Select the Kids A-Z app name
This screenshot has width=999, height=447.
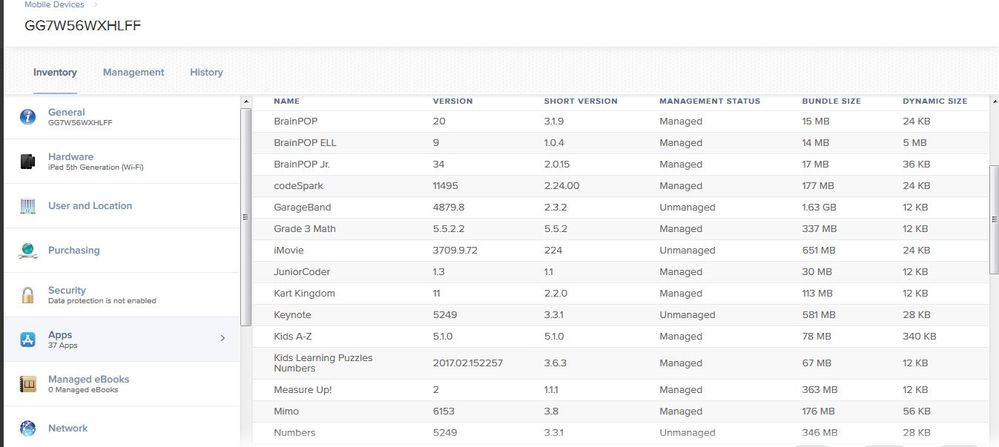tap(293, 336)
